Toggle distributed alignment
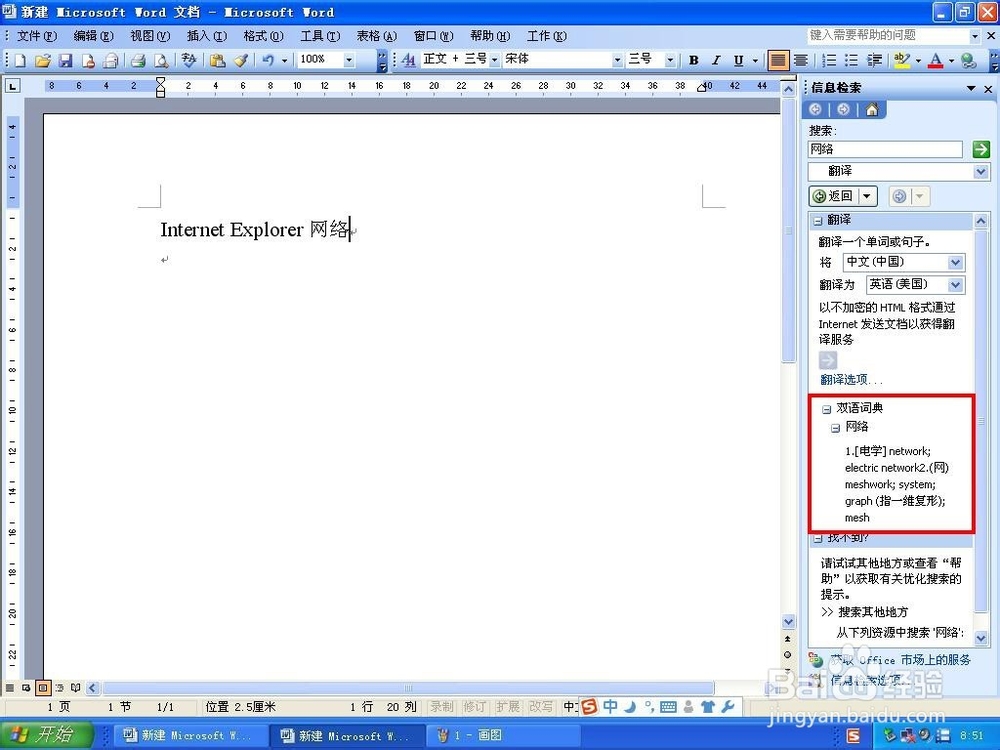Viewport: 1000px width, 750px height. (x=800, y=60)
